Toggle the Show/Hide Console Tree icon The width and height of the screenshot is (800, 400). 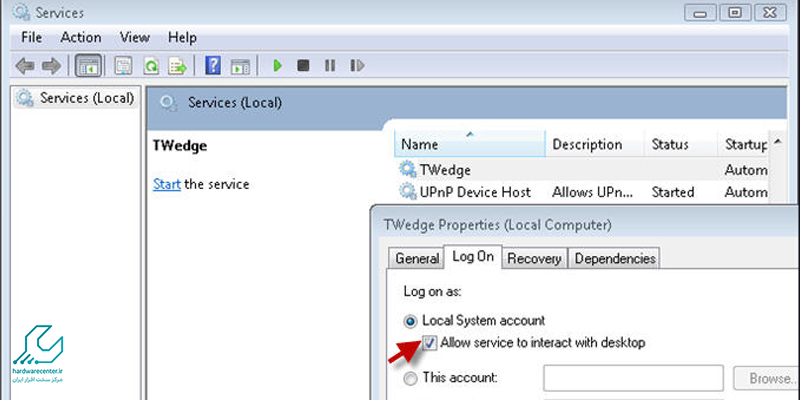[x=88, y=66]
